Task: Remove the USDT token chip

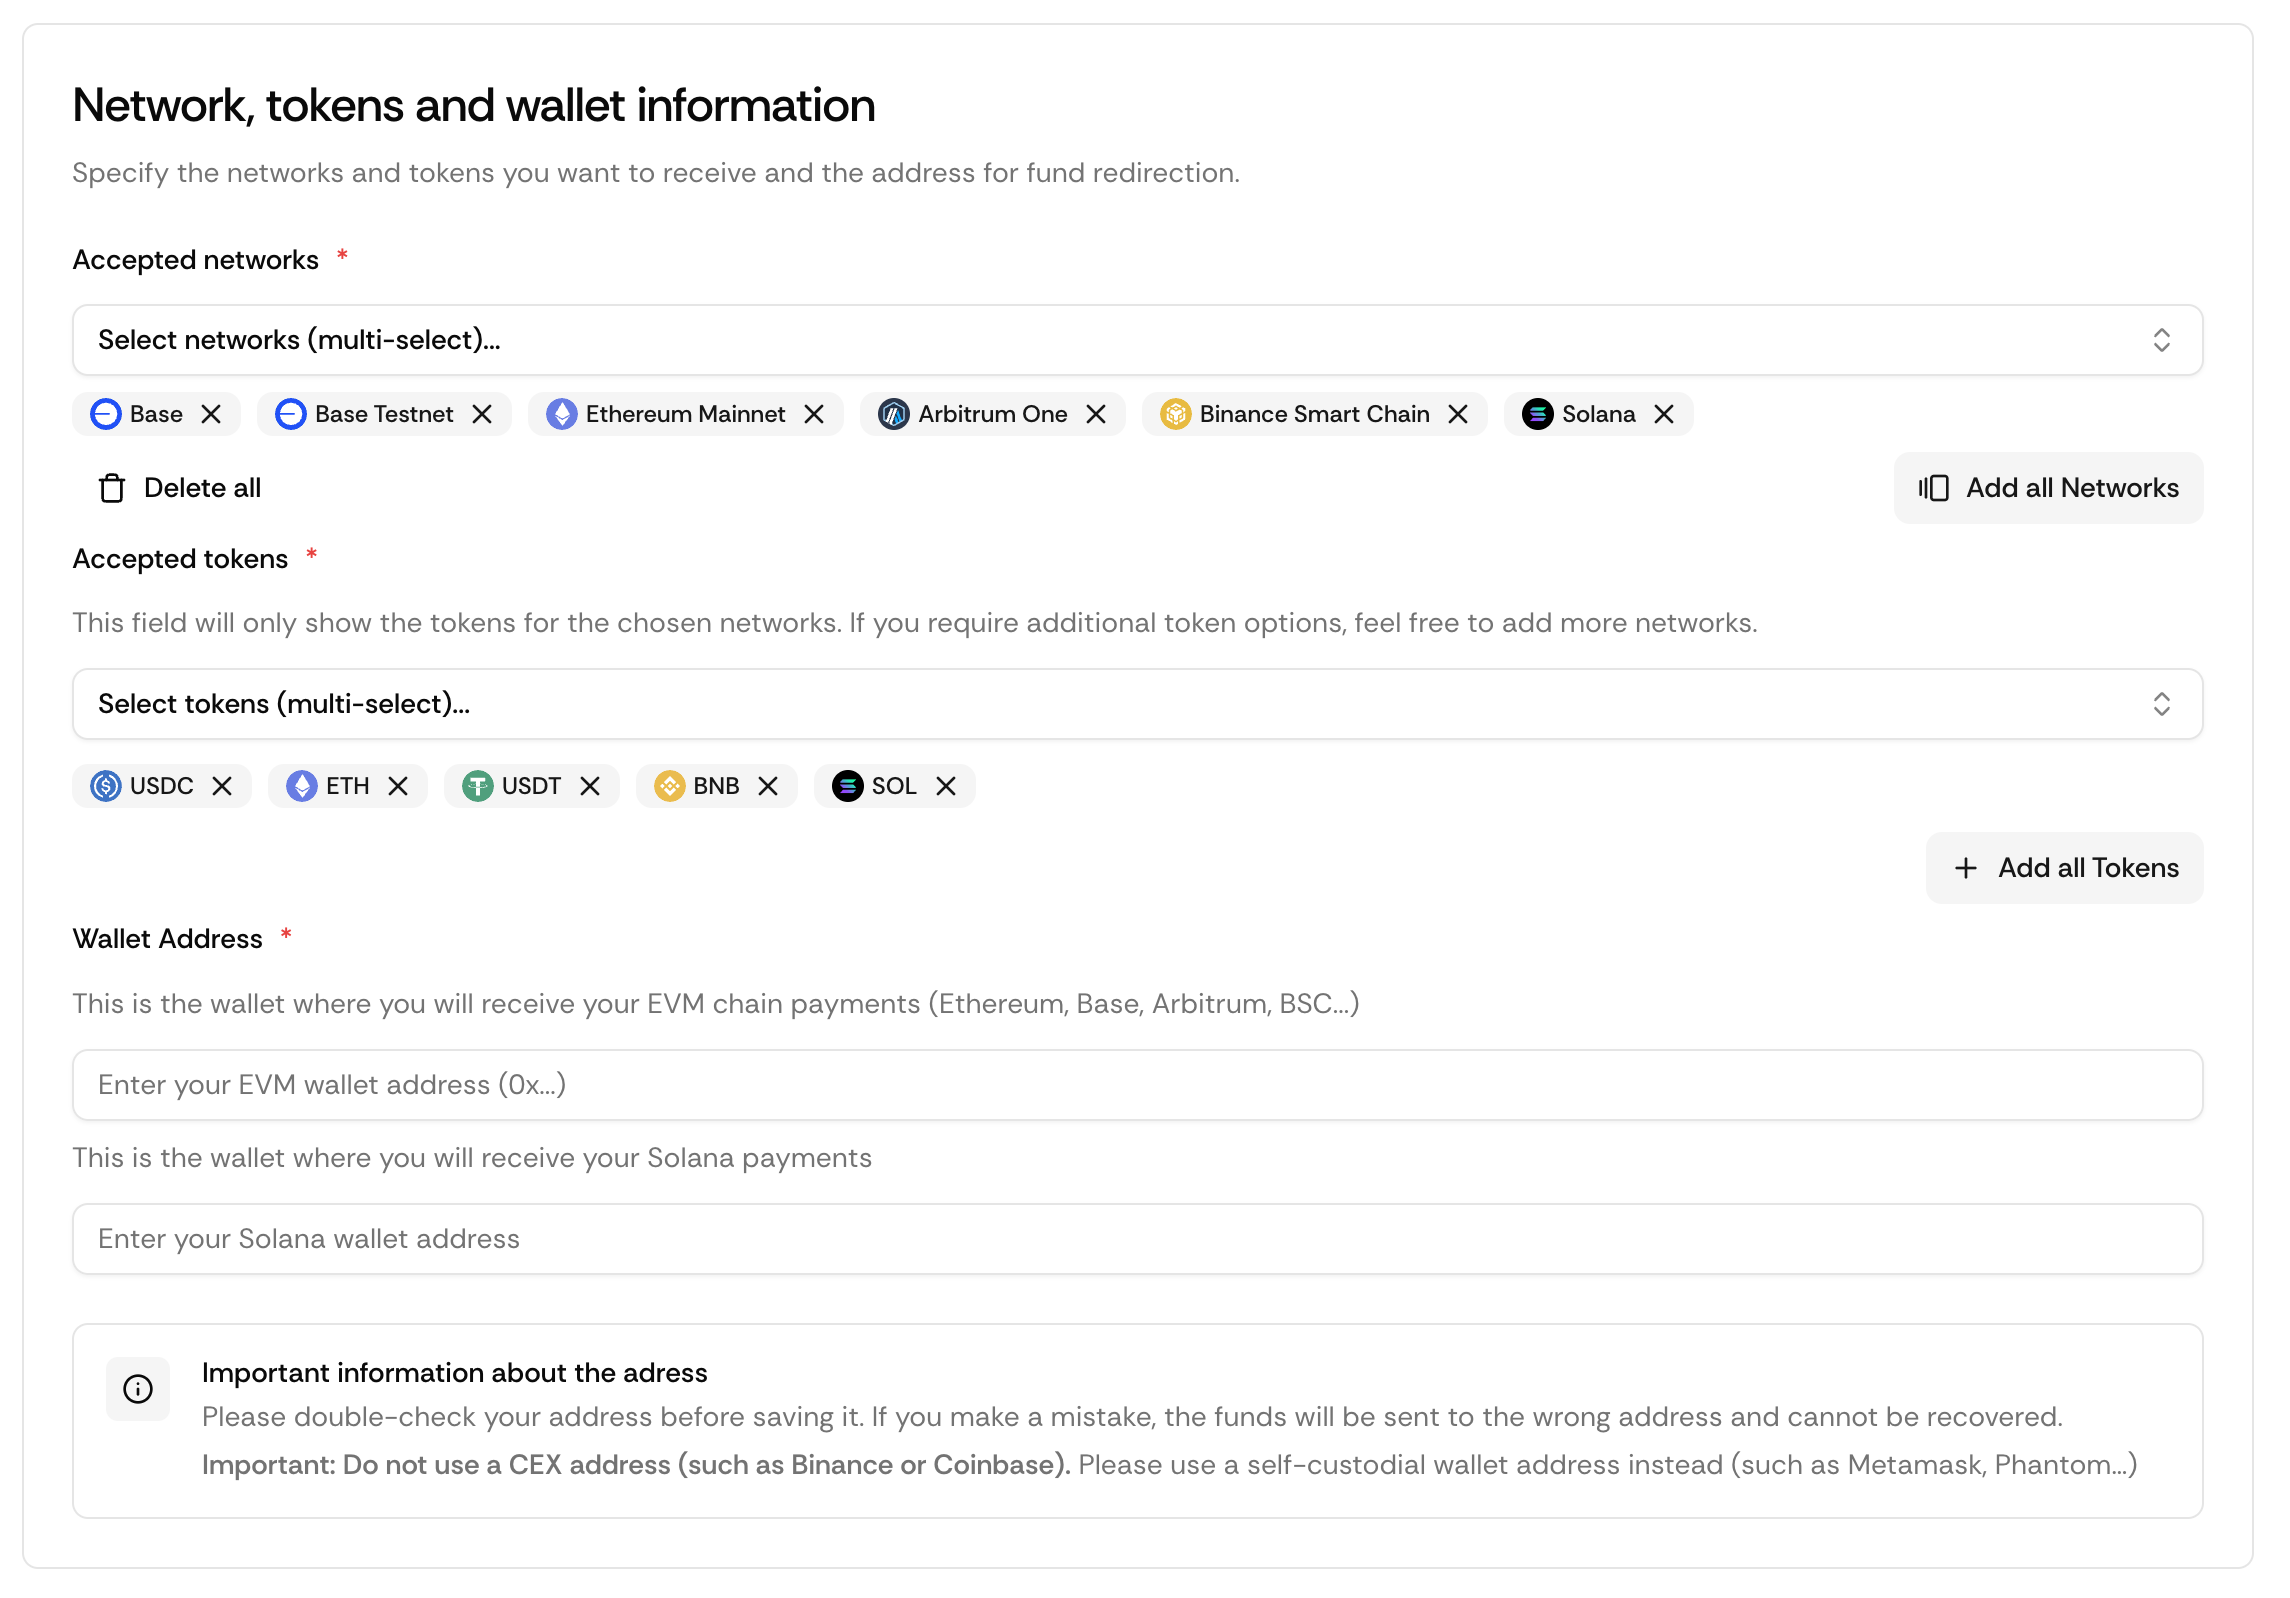Action: (x=590, y=786)
